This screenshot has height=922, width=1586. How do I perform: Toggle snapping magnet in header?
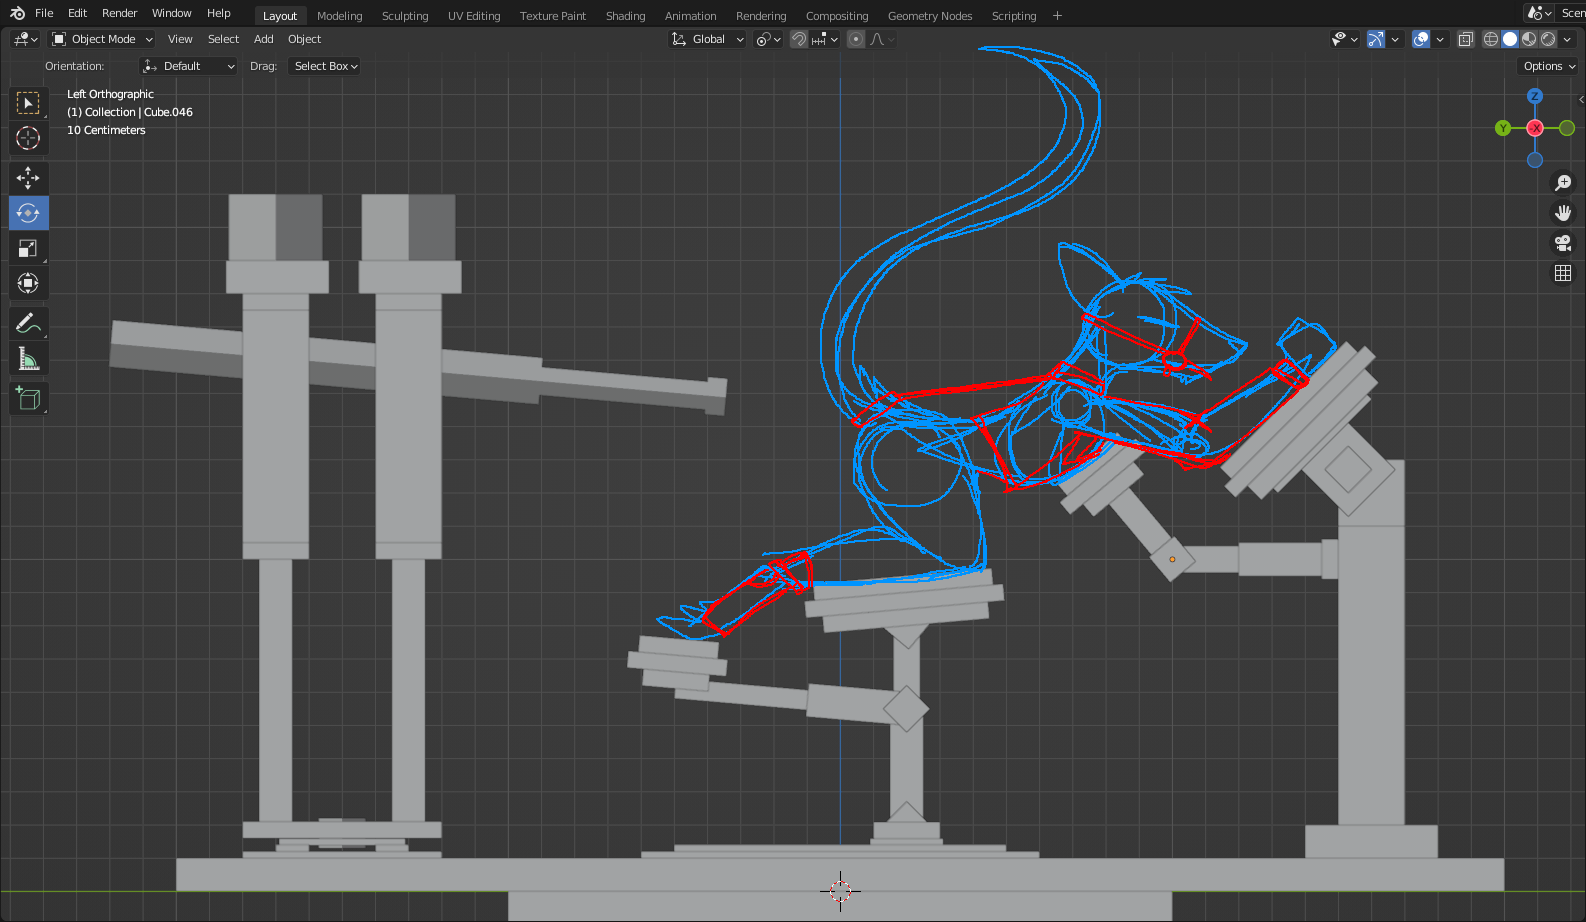click(799, 39)
